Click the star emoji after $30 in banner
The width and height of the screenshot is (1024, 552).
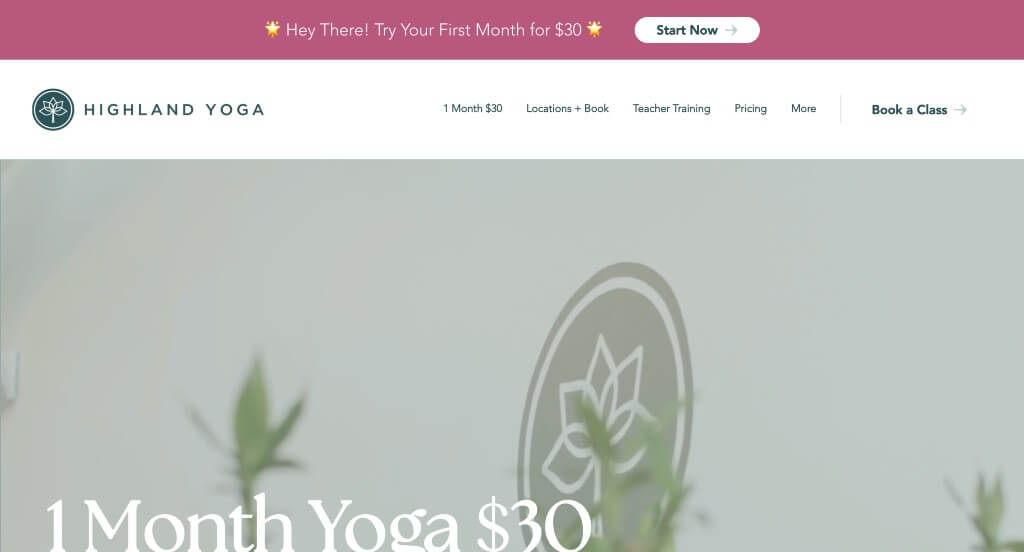[x=594, y=29]
